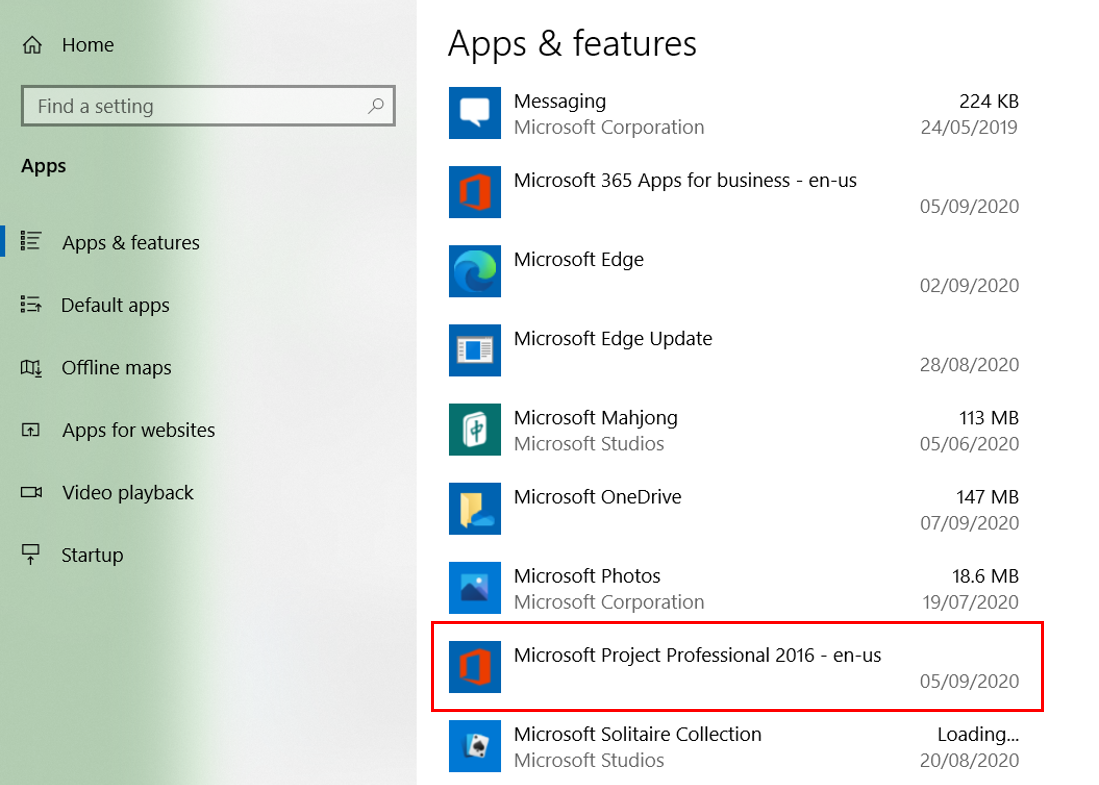Click the 19/07/2020 date for Photos

click(x=970, y=602)
